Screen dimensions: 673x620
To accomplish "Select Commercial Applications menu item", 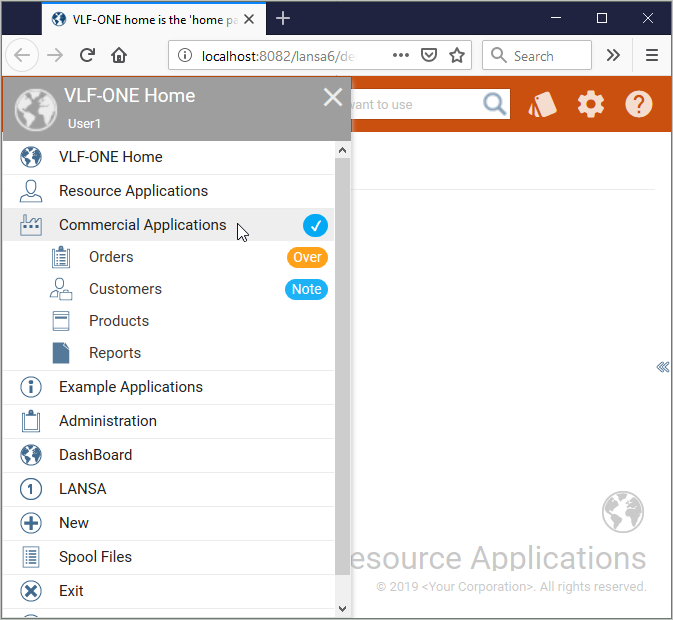I will coord(168,225).
